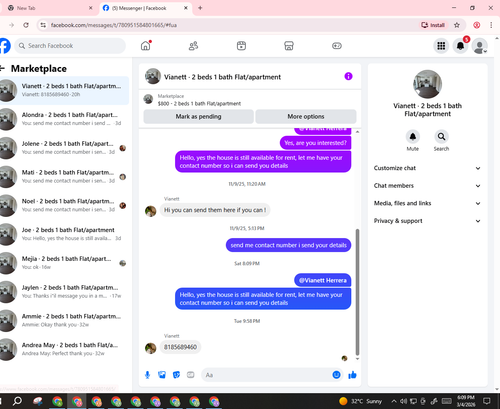Expand Customize chat section

(427, 168)
